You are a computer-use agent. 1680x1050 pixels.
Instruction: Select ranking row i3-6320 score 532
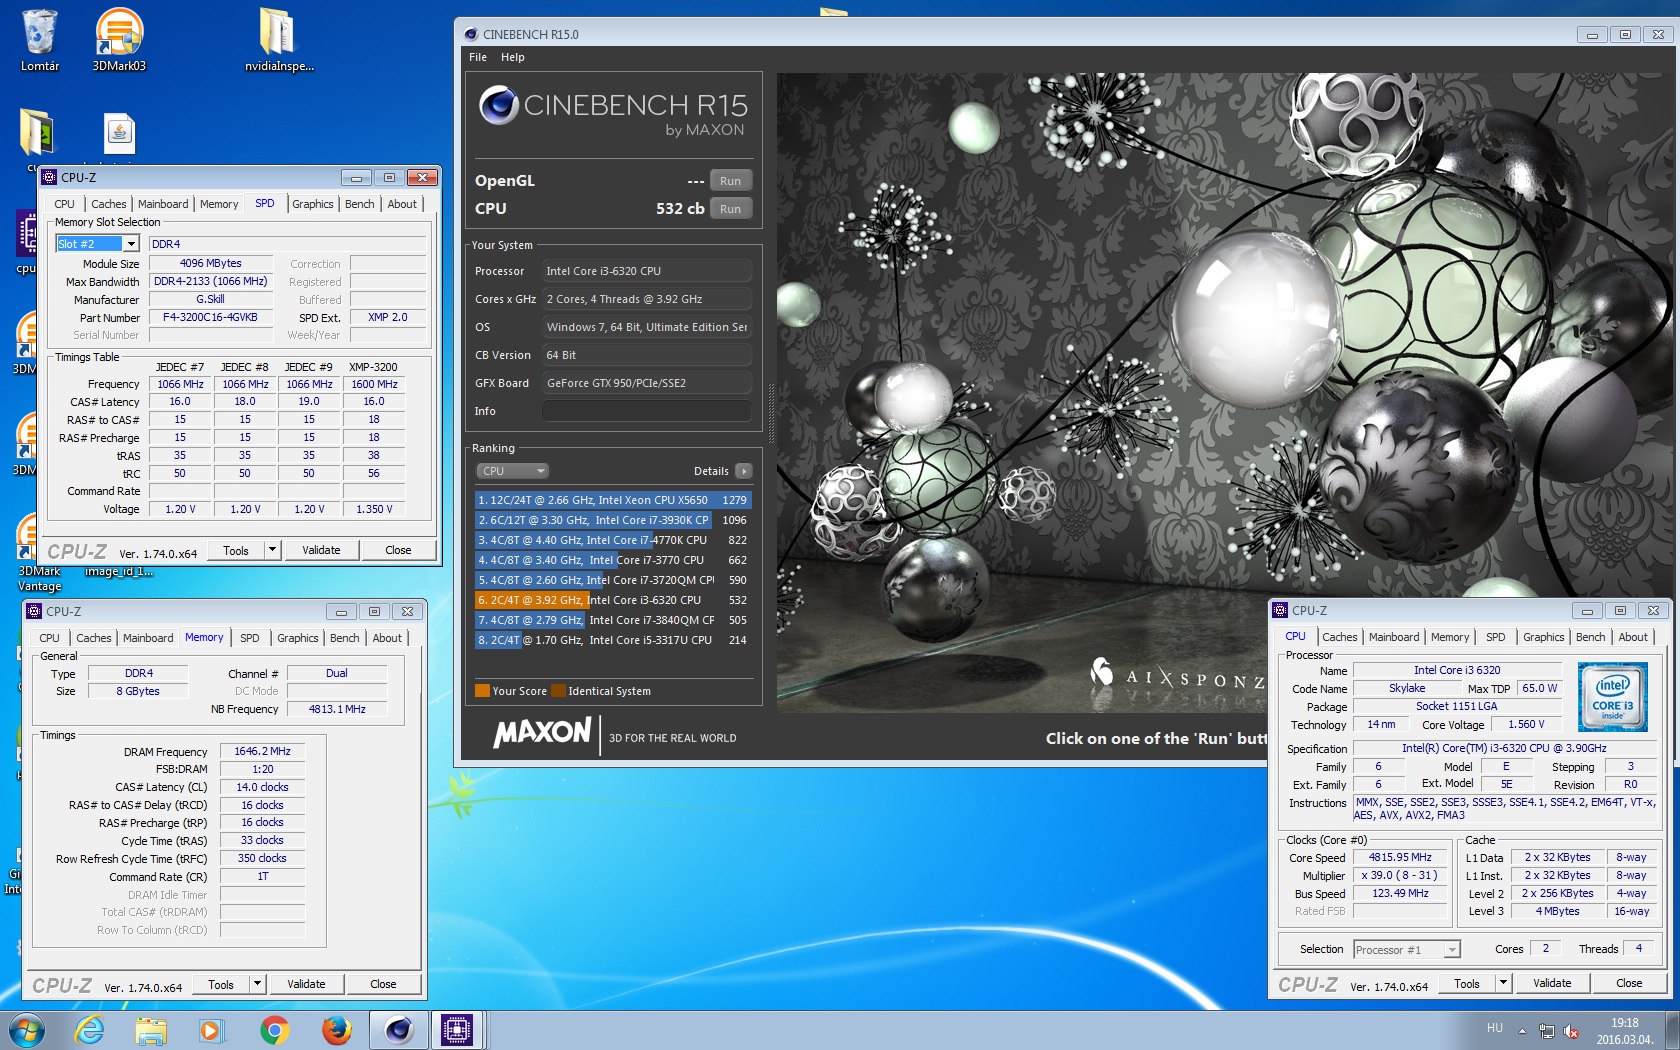coord(613,600)
